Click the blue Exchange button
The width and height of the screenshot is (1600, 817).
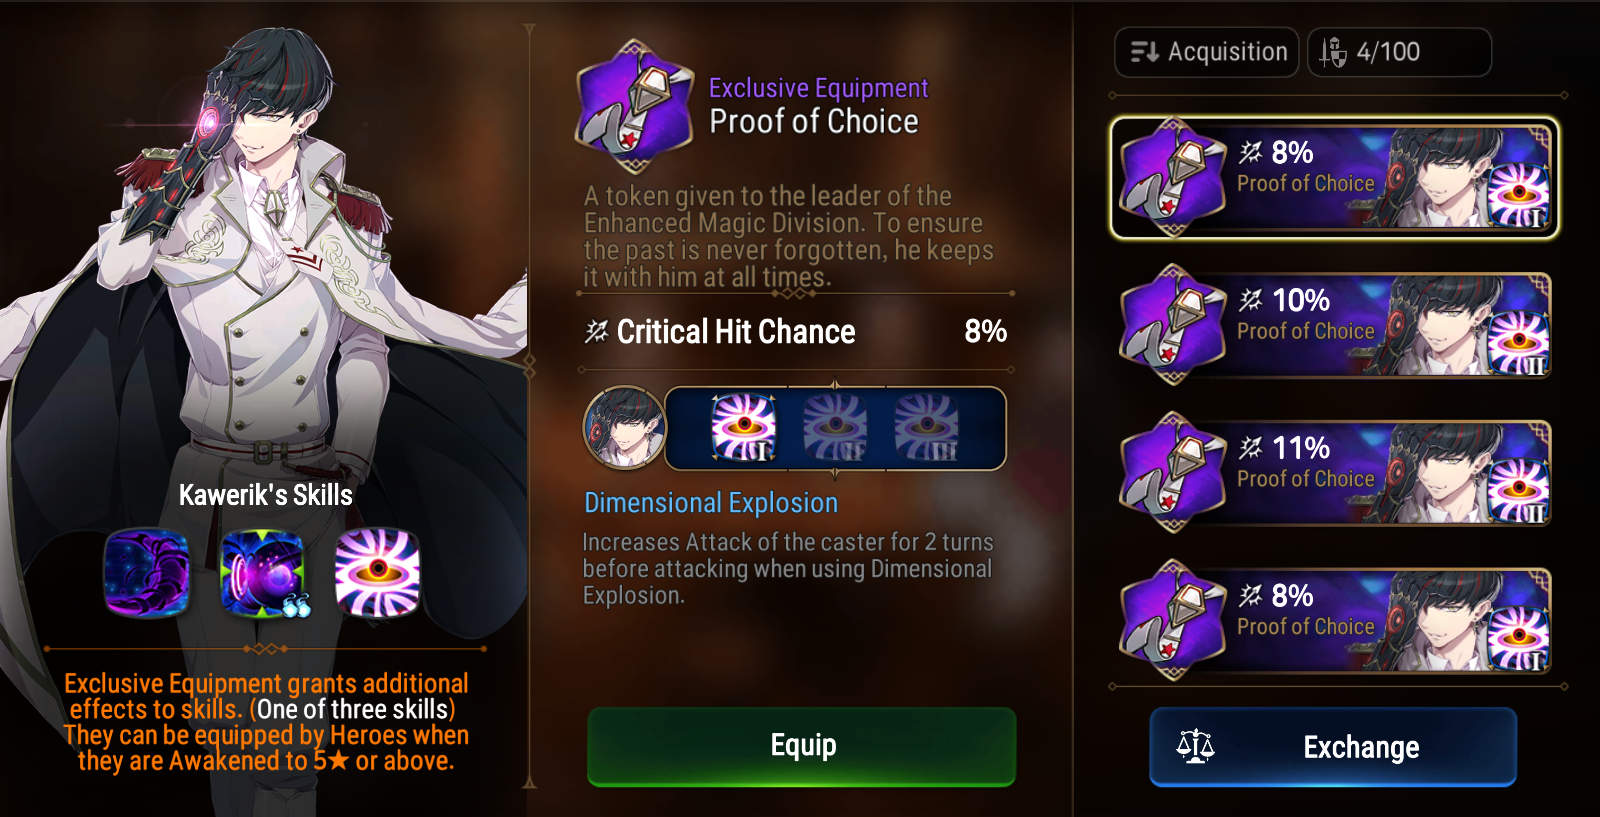[x=1333, y=747]
